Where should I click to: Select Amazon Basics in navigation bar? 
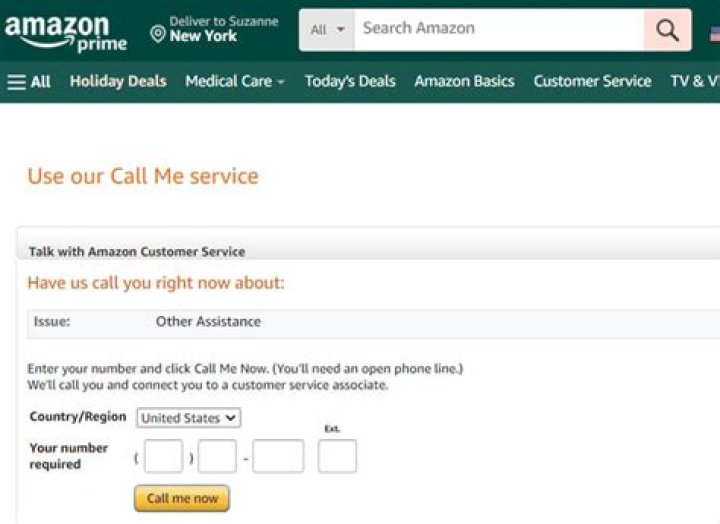tap(464, 82)
